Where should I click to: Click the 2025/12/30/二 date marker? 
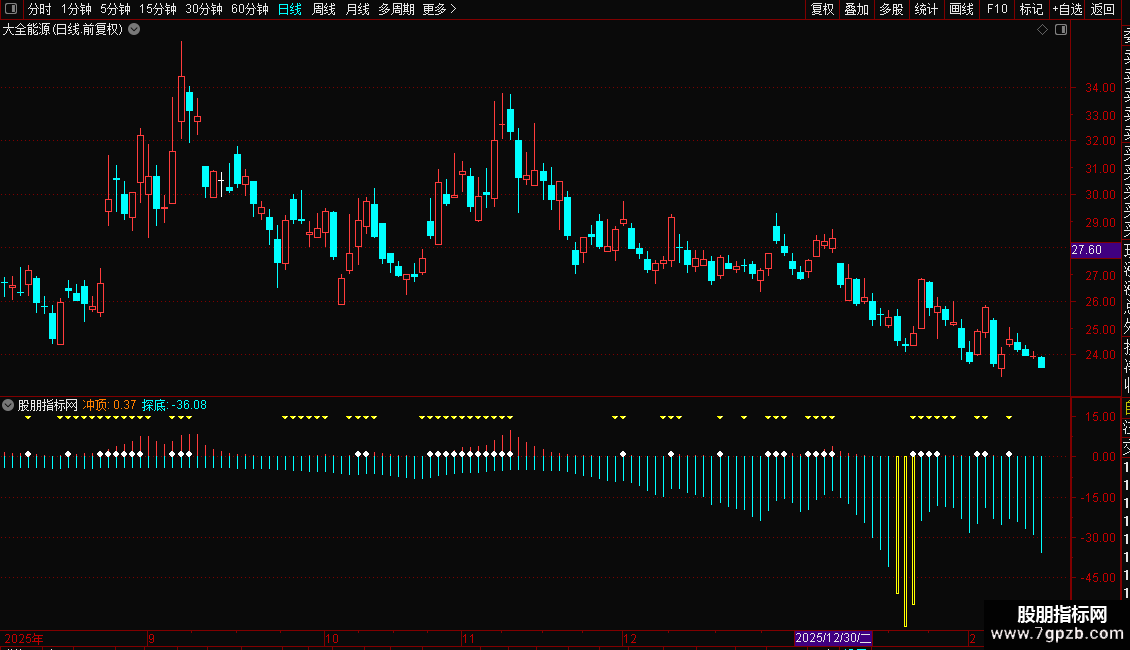coord(833,638)
